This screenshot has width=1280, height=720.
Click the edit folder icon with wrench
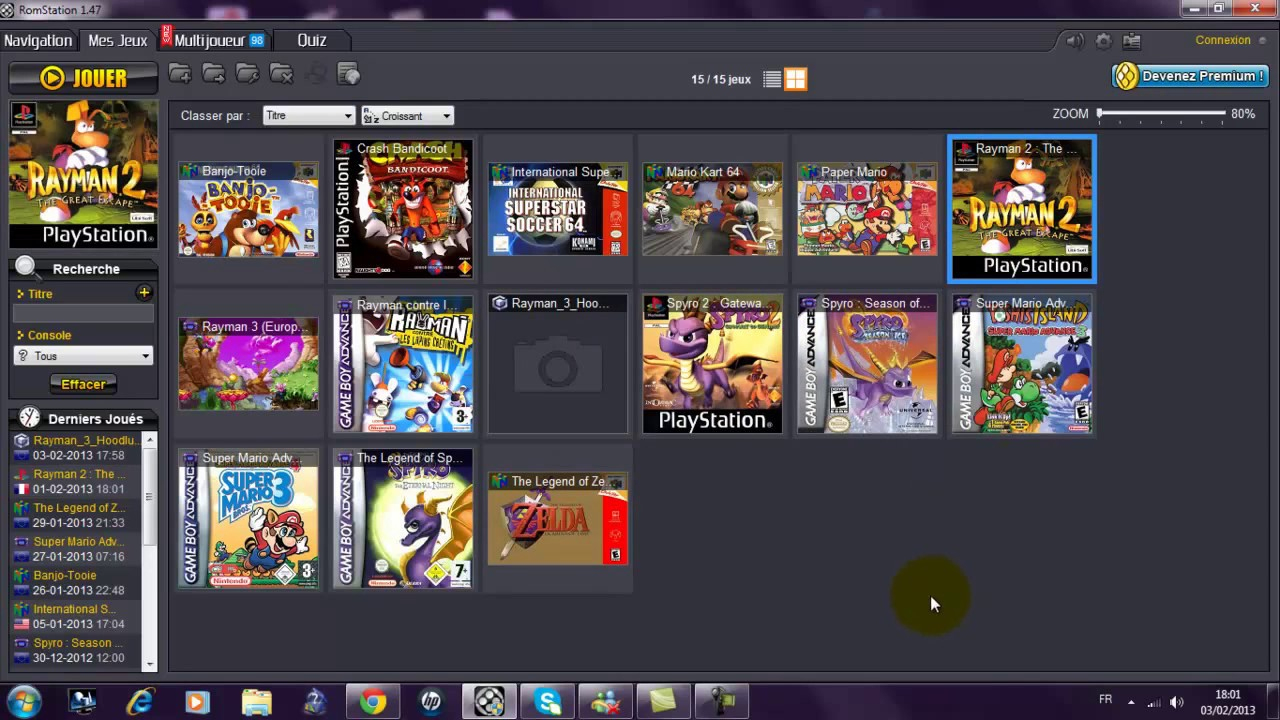[248, 74]
